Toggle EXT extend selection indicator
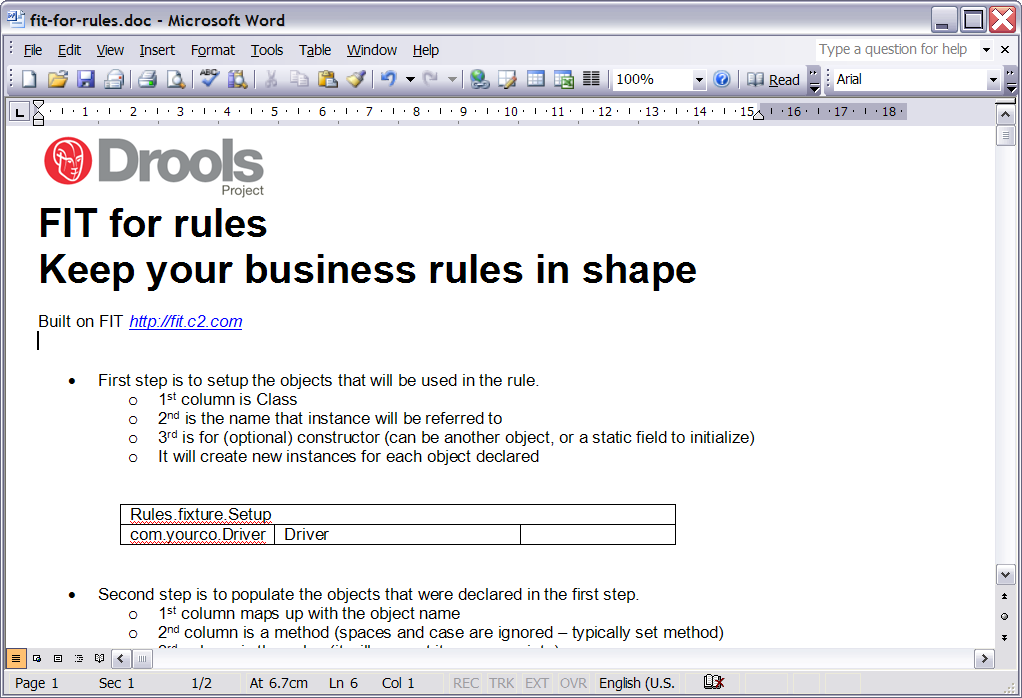Viewport: 1022px width, 698px height. pyautogui.click(x=536, y=683)
